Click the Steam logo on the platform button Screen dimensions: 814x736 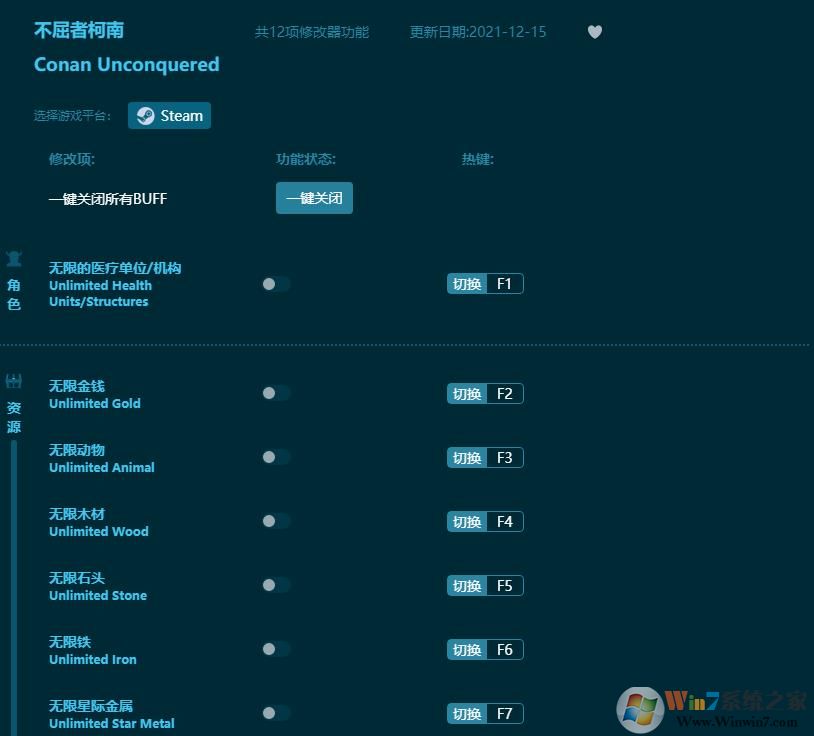(144, 115)
